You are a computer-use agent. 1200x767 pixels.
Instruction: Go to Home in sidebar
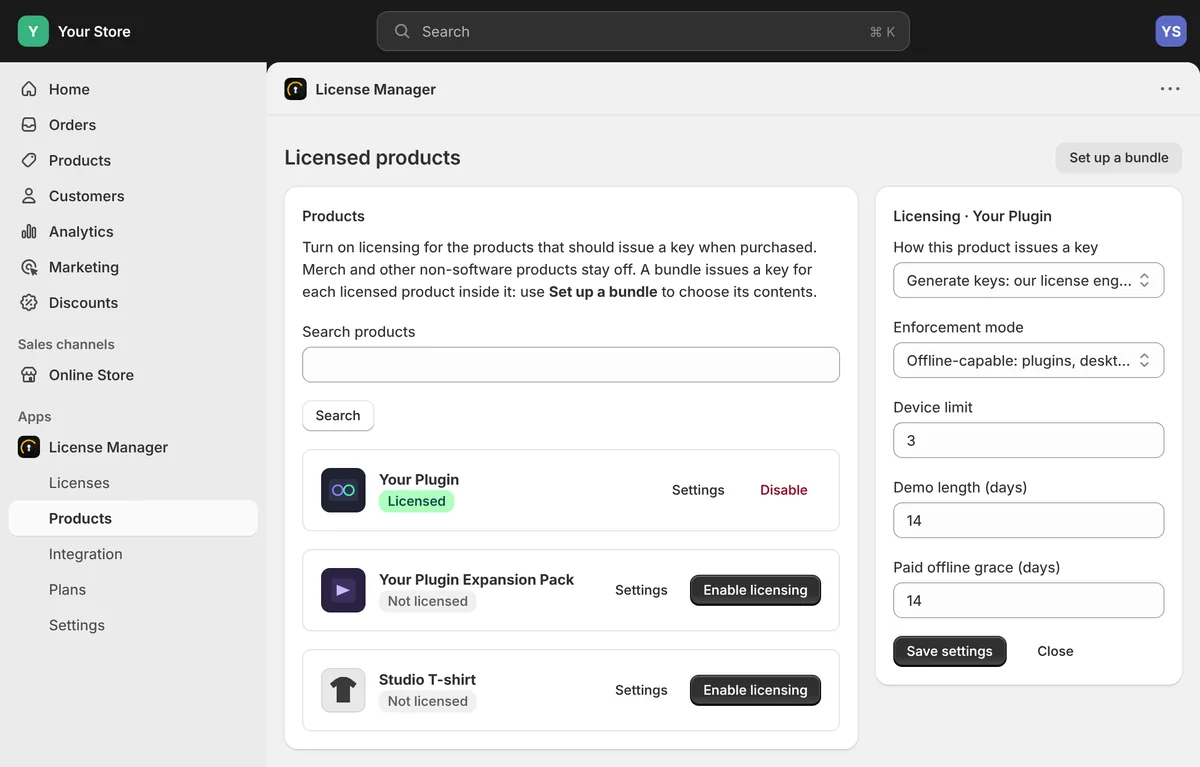coord(133,89)
